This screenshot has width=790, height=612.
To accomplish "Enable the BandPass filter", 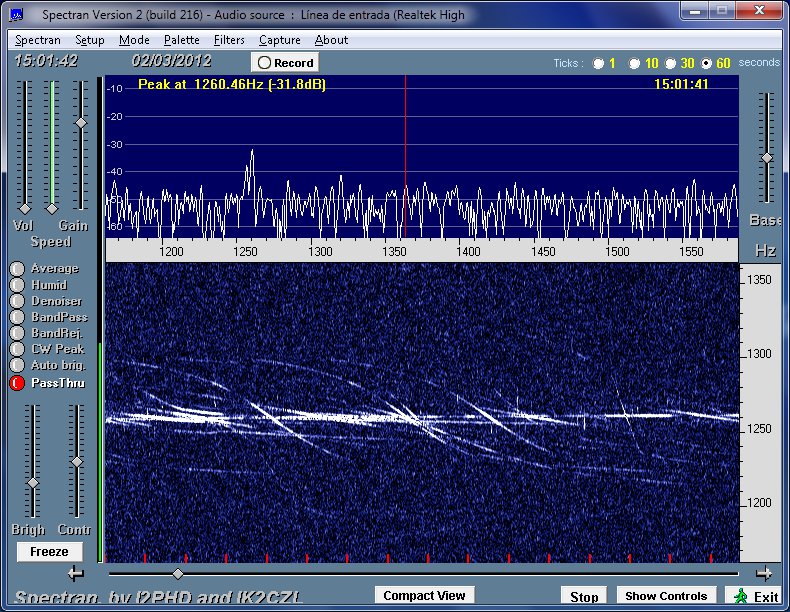I will tap(17, 317).
